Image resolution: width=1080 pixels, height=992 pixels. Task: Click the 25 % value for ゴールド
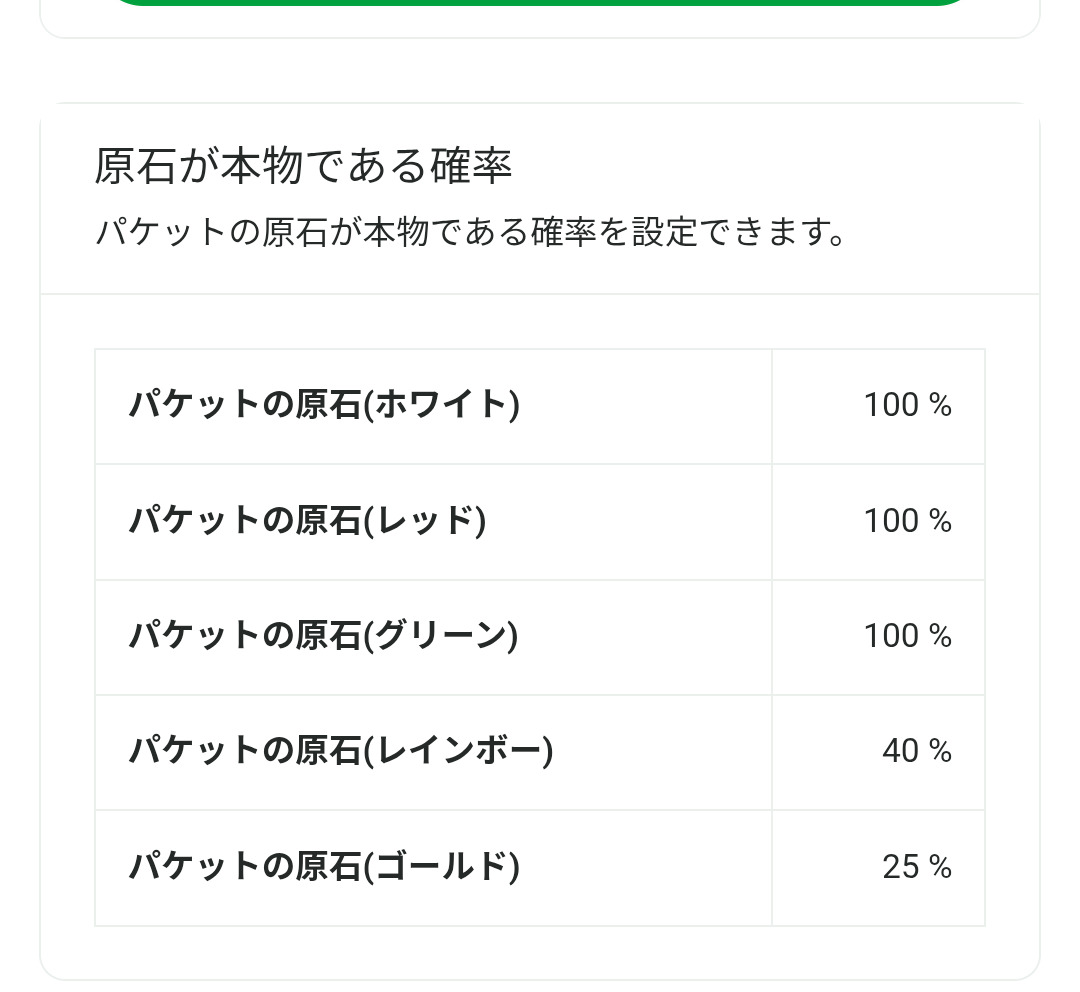916,867
